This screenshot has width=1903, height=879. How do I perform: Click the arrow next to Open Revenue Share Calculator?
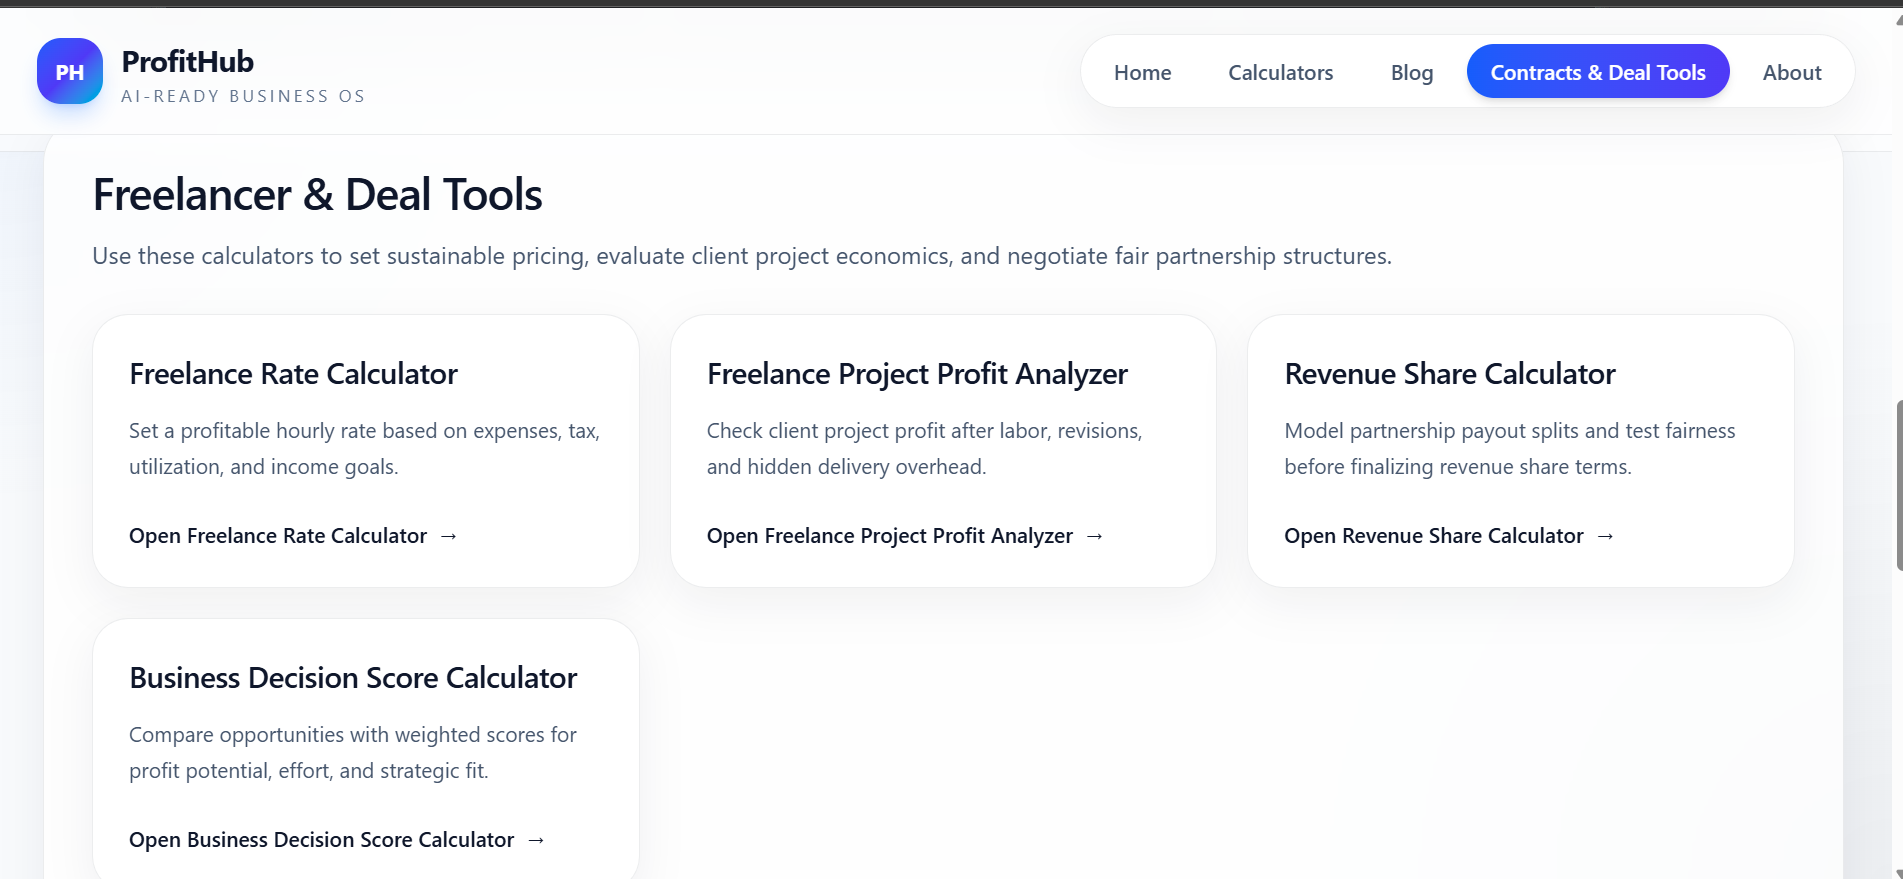1605,536
